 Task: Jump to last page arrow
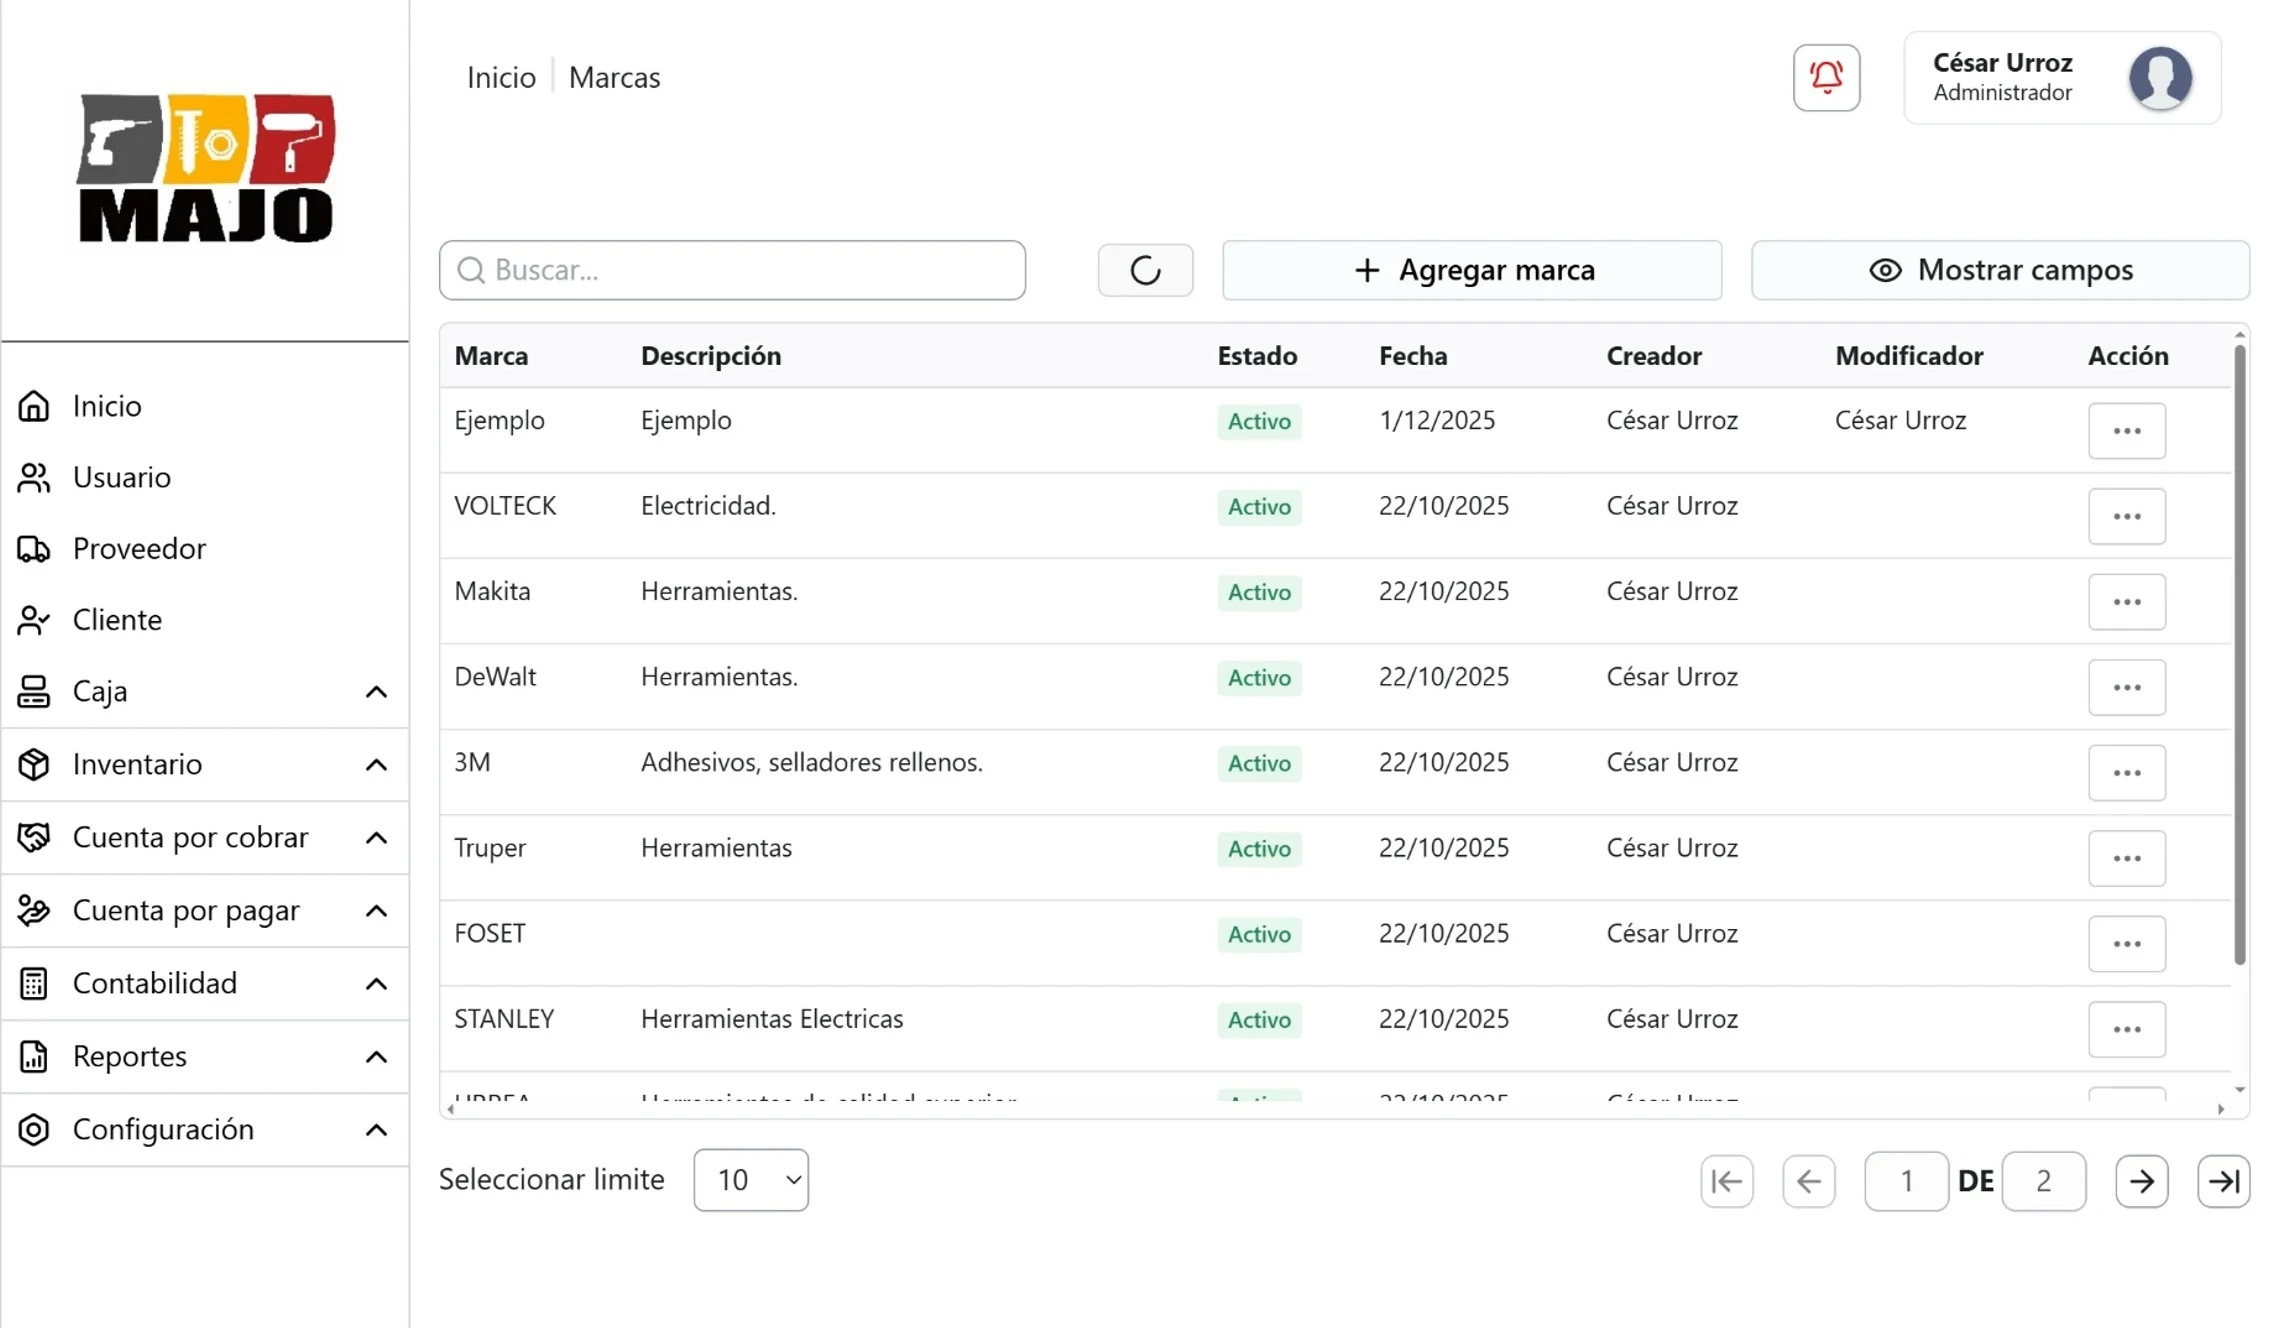click(2224, 1181)
